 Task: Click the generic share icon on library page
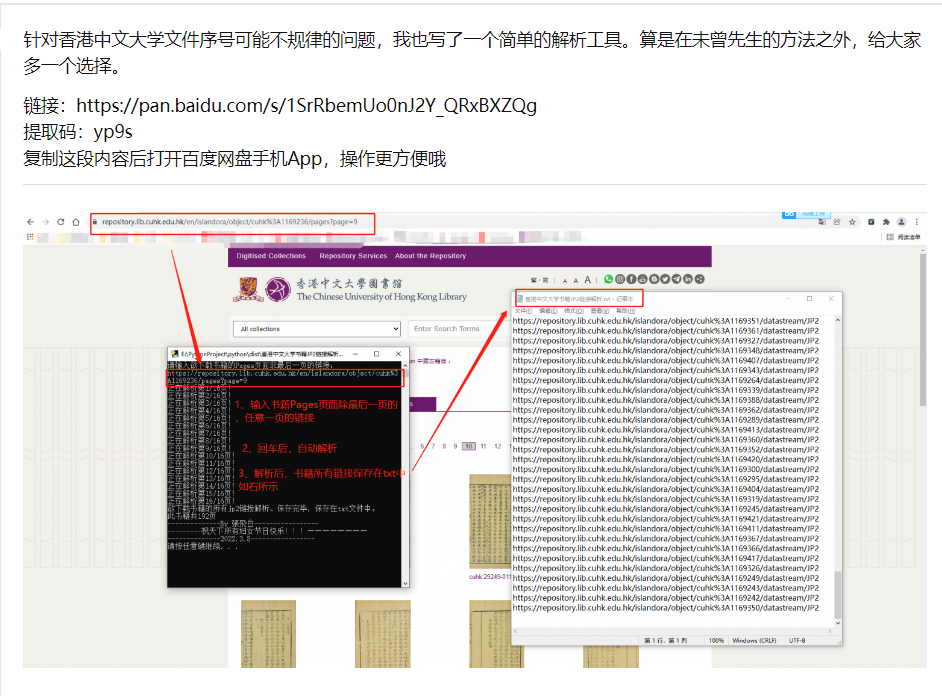(699, 279)
